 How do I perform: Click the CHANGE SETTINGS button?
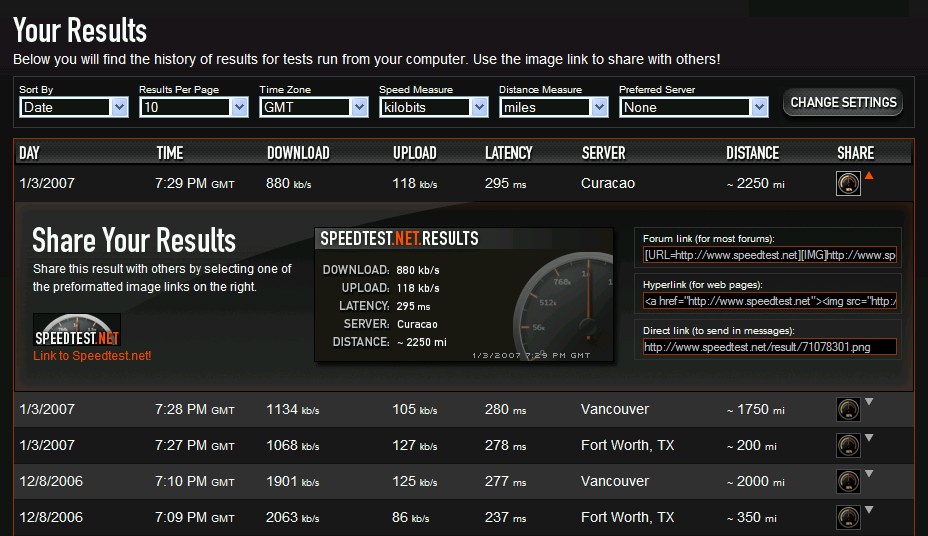point(843,102)
